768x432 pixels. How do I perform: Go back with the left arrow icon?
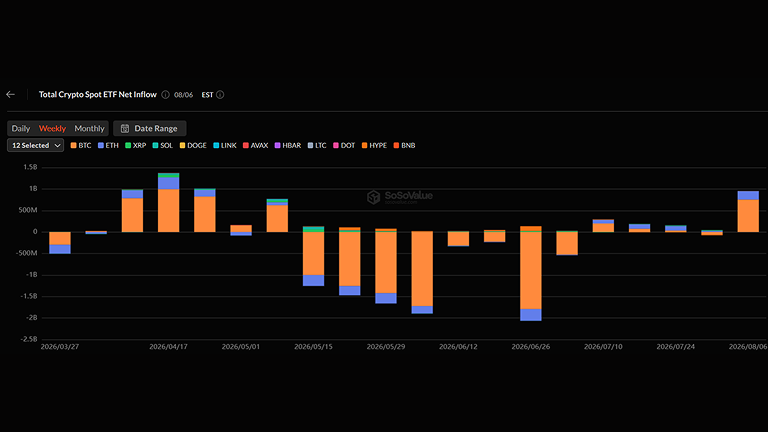[x=10, y=95]
